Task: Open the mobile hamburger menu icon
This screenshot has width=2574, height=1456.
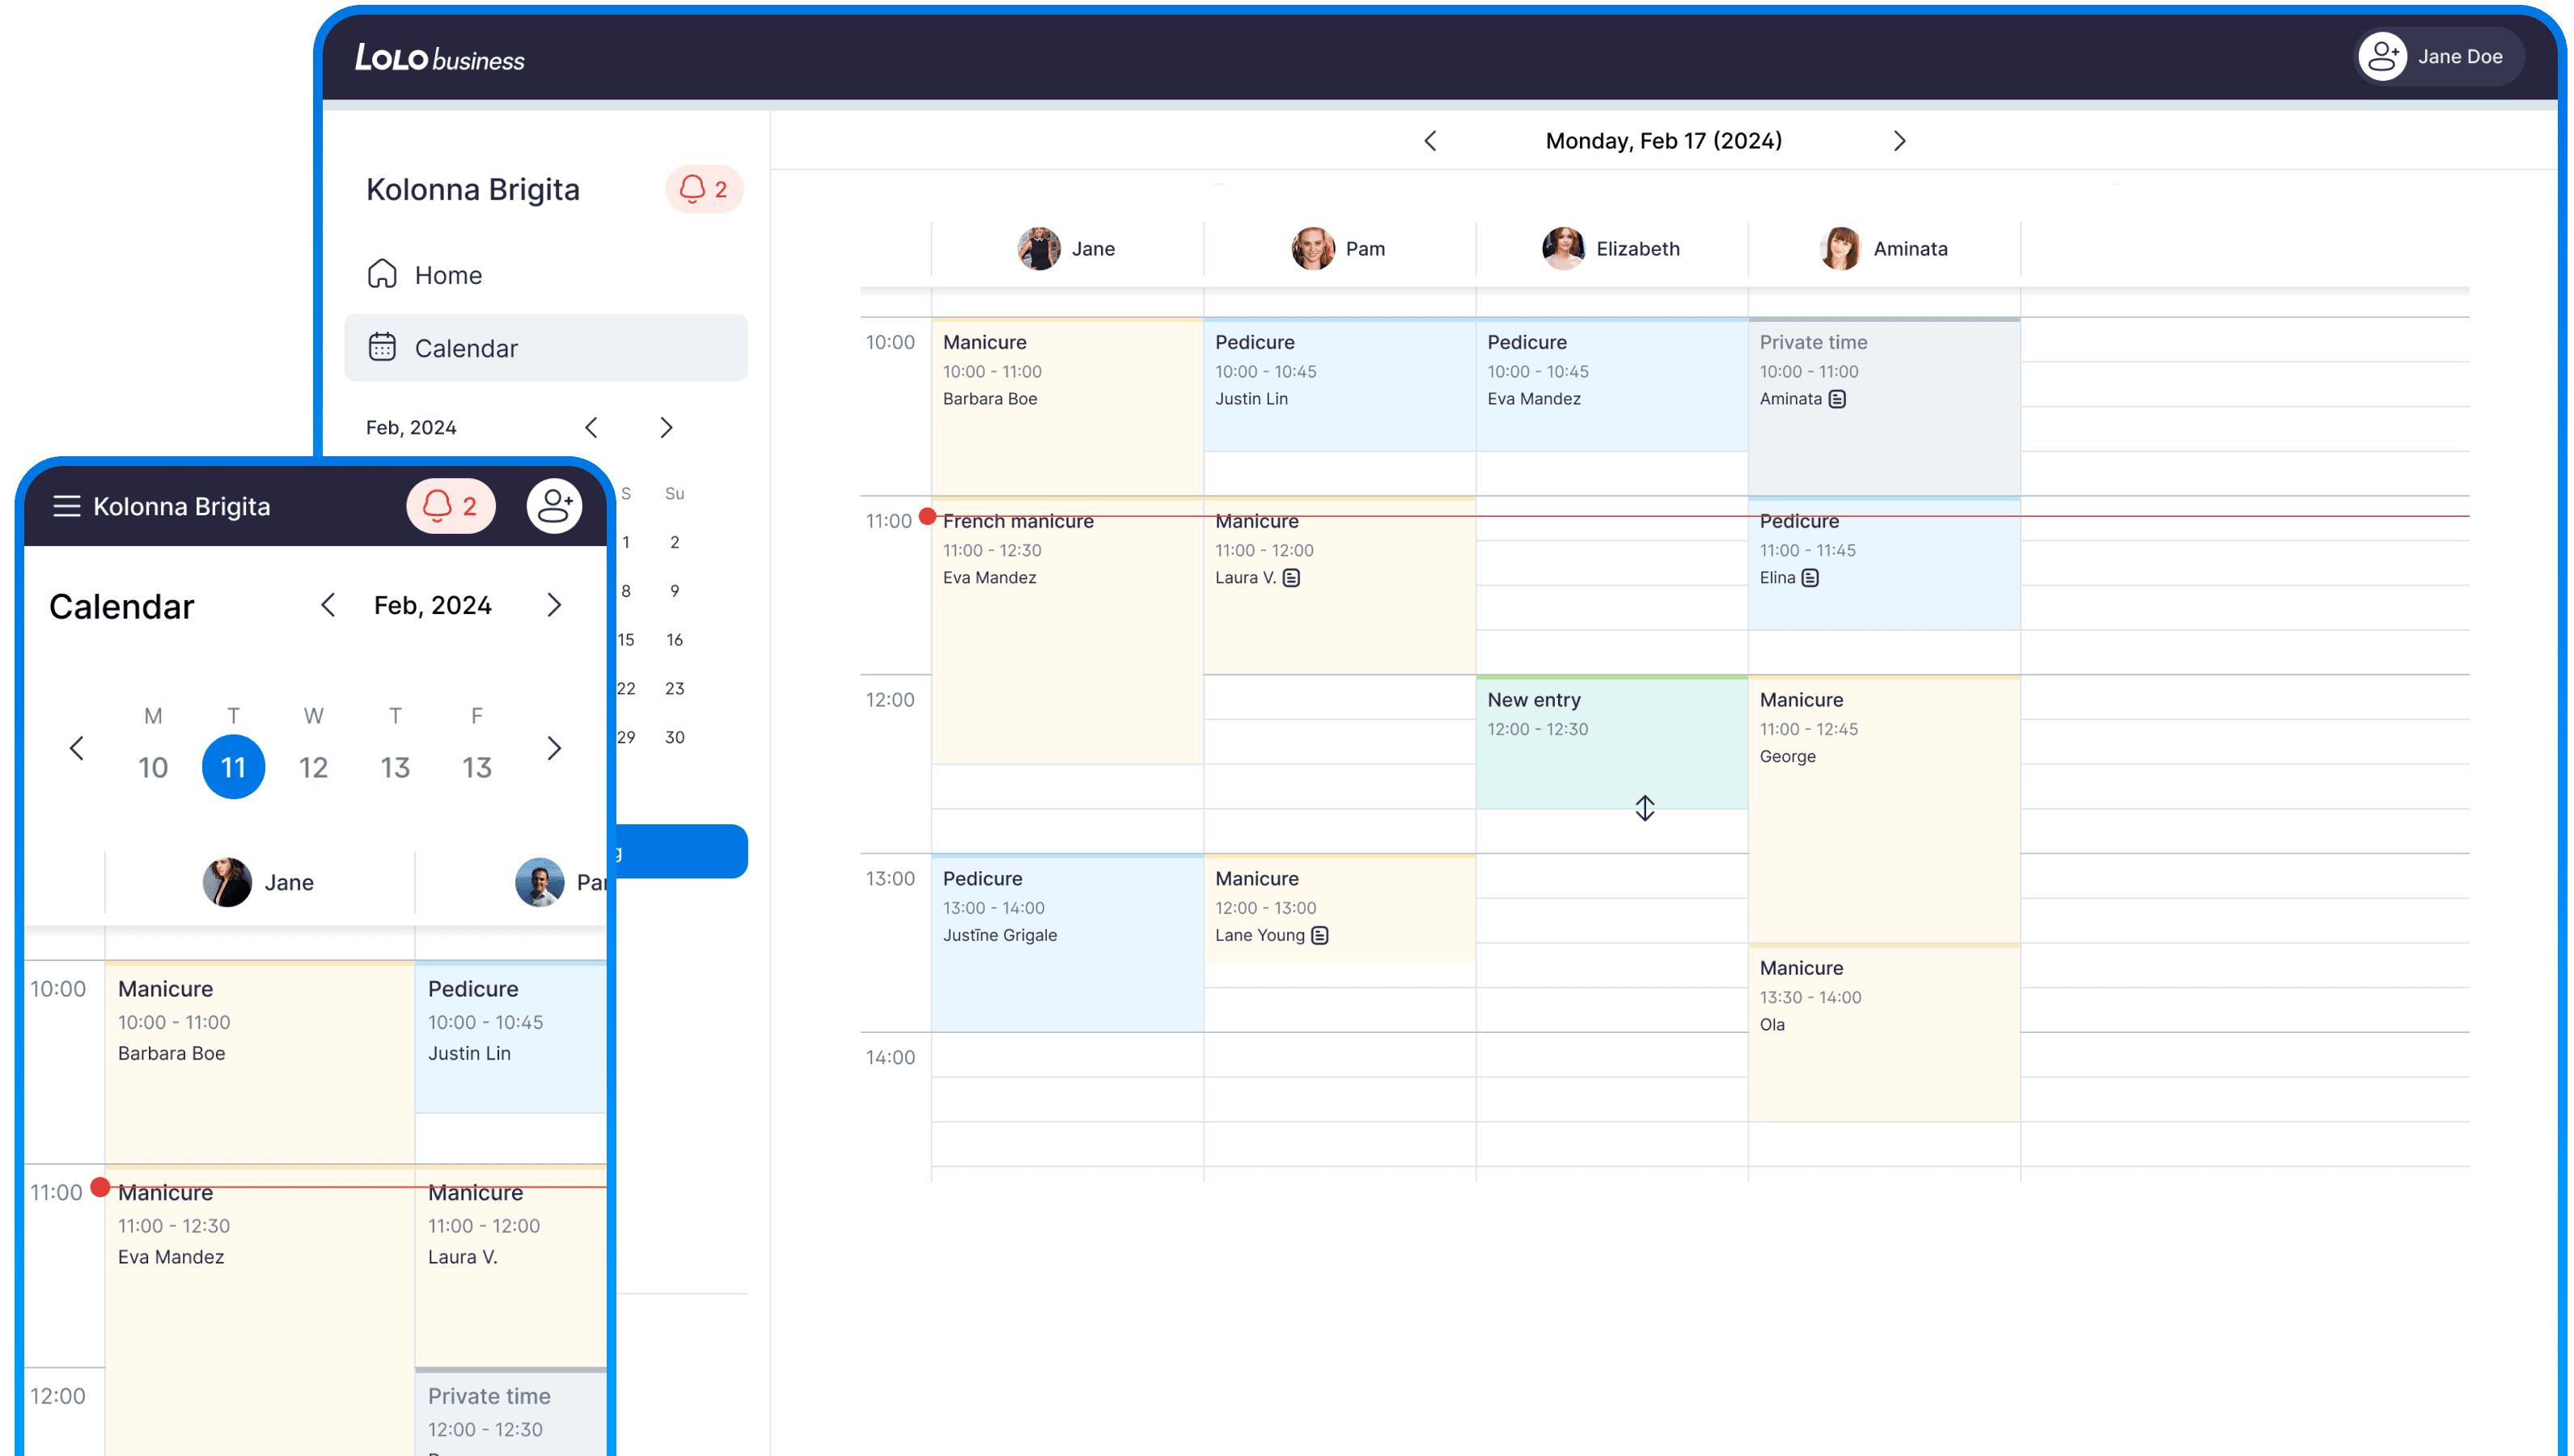Action: (66, 506)
